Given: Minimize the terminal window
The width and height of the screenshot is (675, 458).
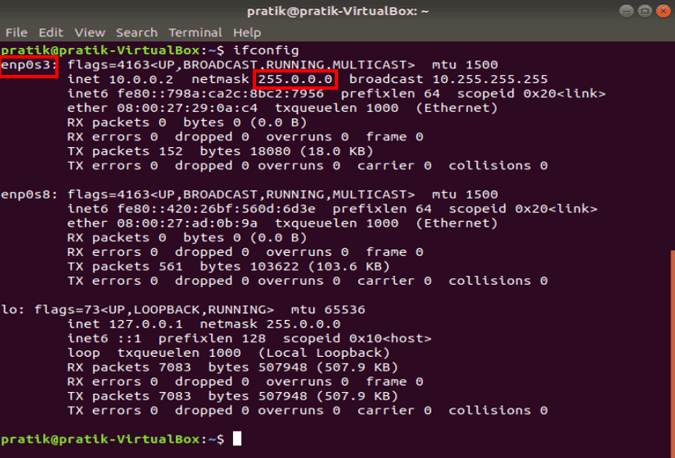Looking at the screenshot, I should [626, 11].
